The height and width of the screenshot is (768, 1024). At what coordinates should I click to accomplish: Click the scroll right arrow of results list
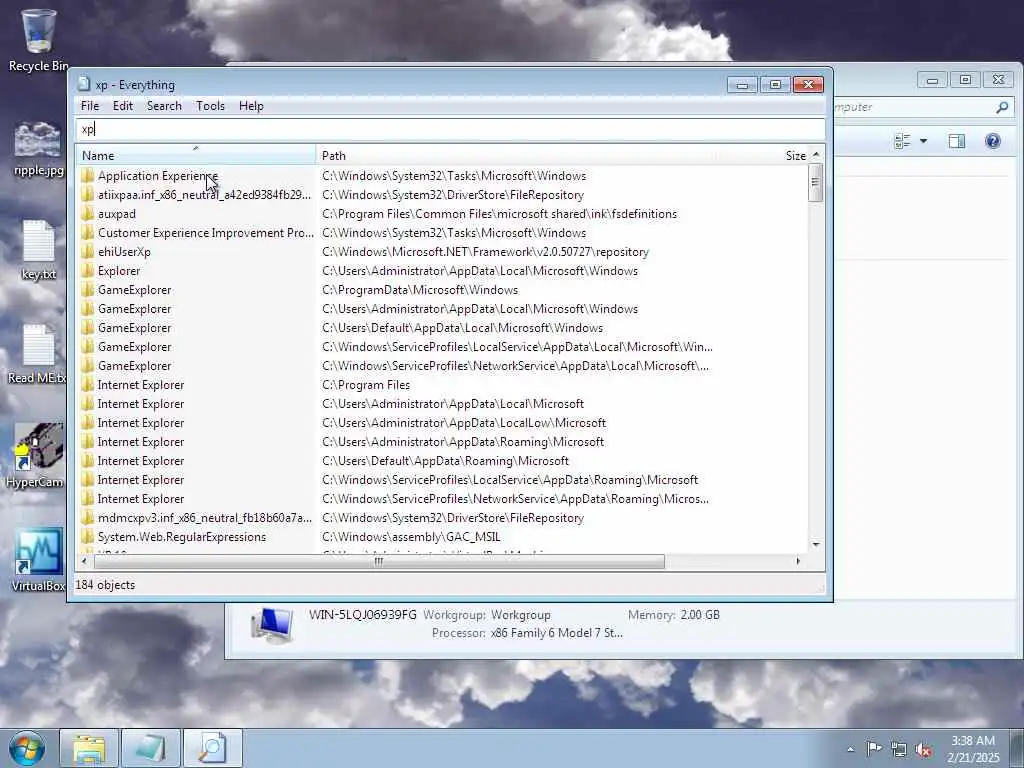[798, 561]
